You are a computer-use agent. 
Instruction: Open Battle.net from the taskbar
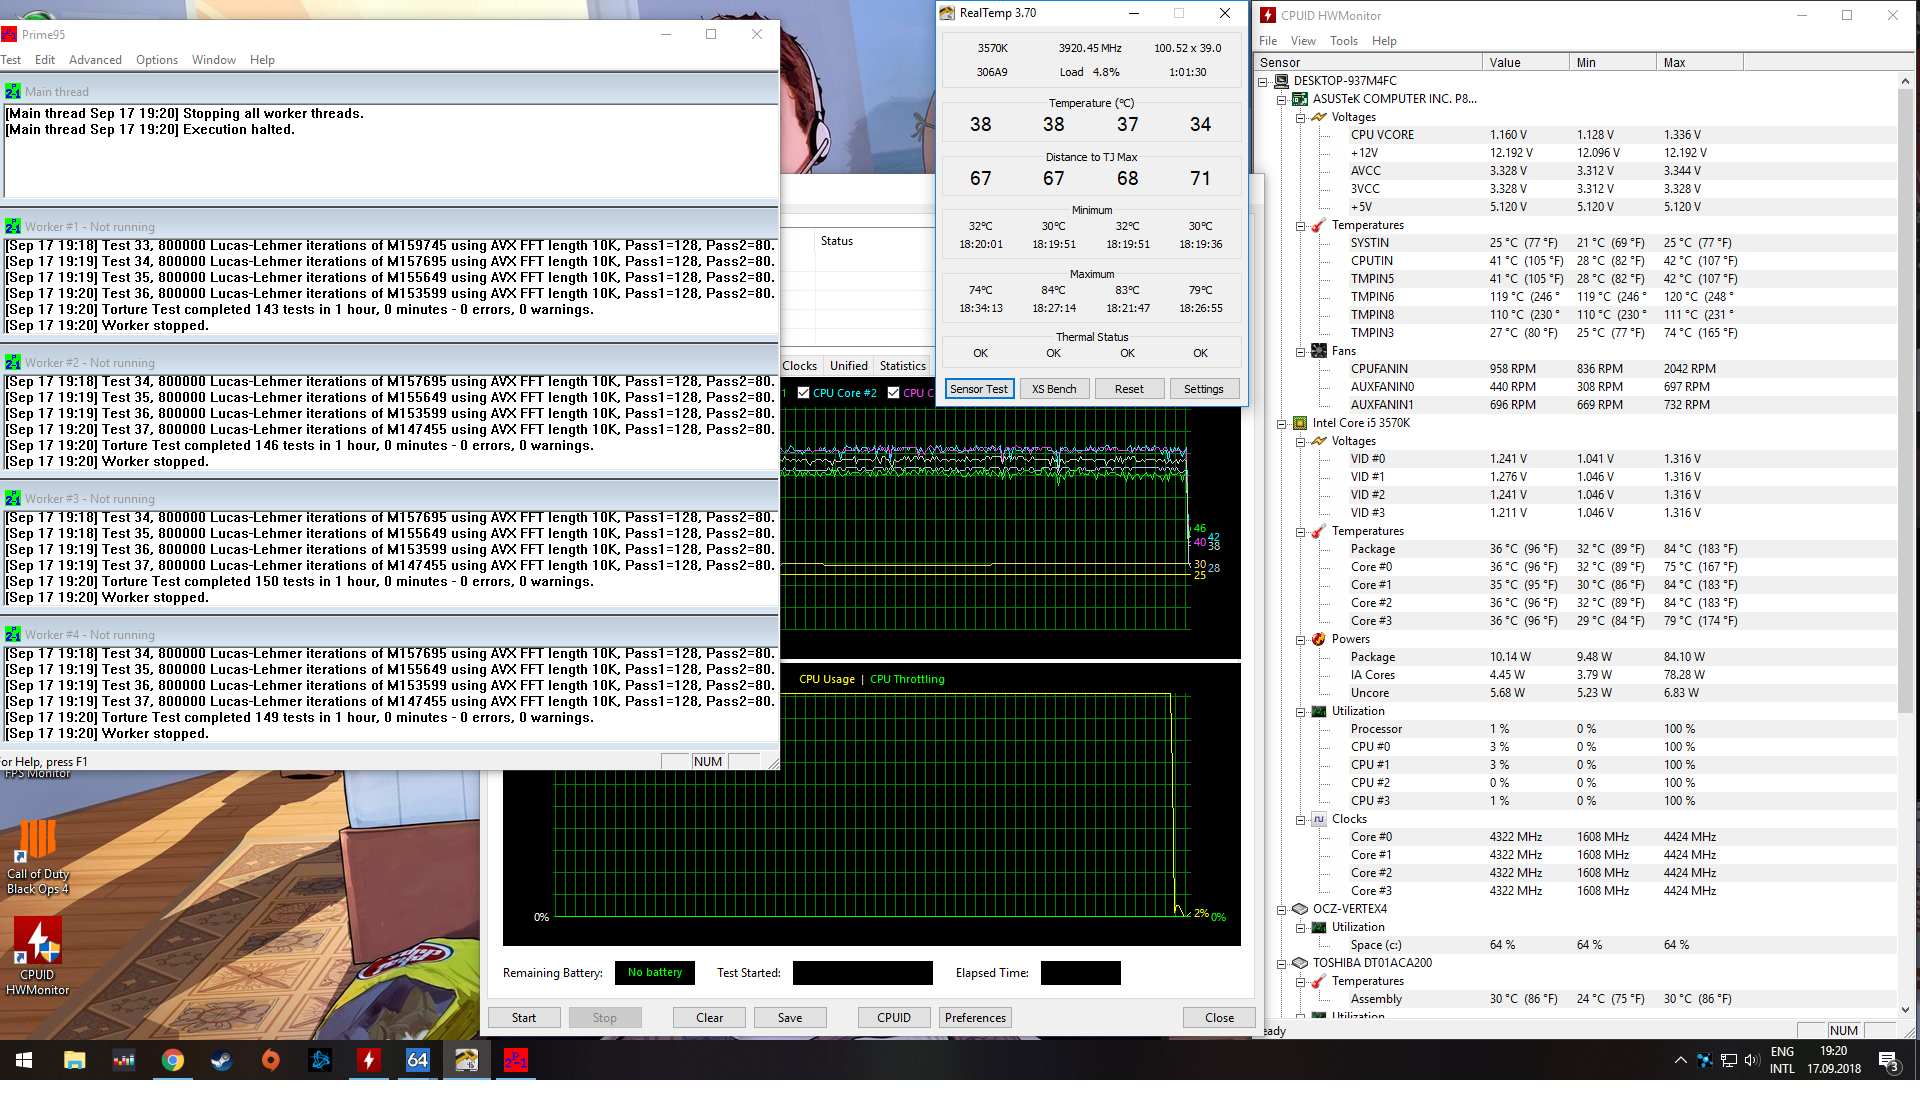pyautogui.click(x=320, y=1060)
